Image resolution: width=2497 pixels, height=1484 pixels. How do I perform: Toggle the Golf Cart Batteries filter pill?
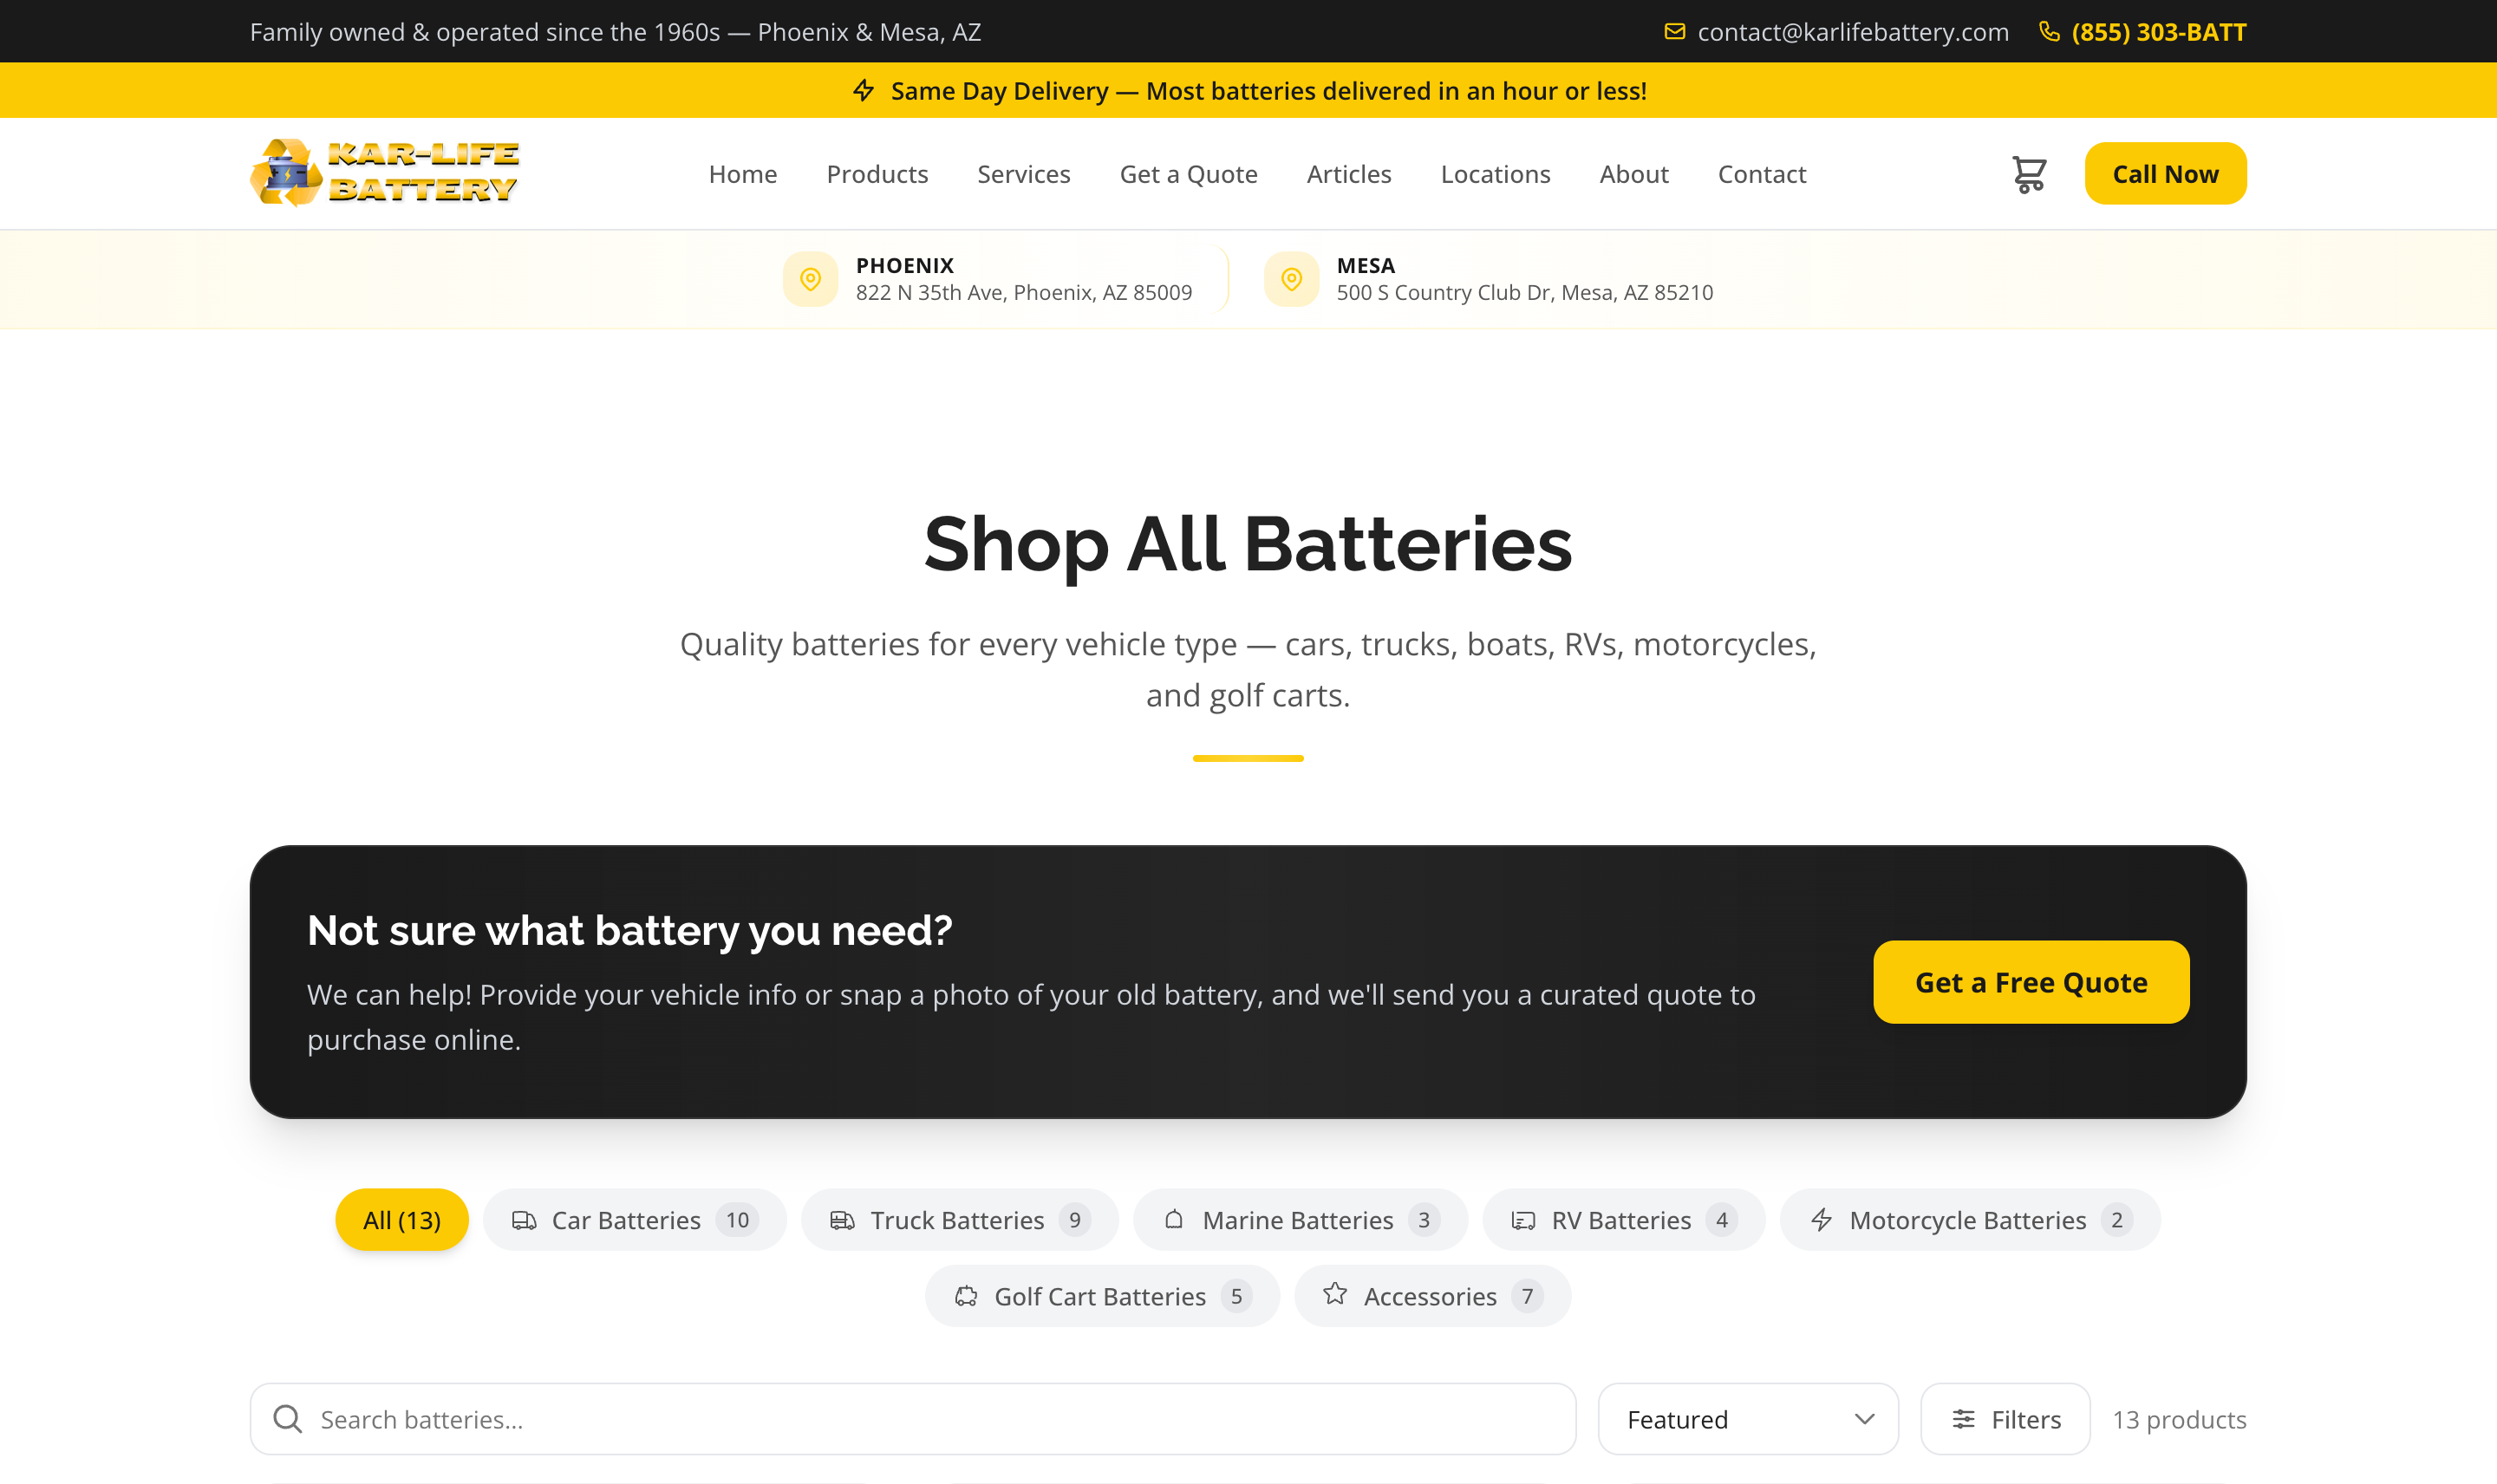click(1101, 1295)
